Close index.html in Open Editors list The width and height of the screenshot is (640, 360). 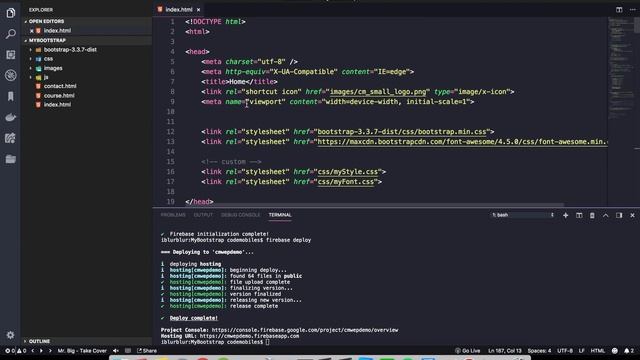tap(31, 31)
